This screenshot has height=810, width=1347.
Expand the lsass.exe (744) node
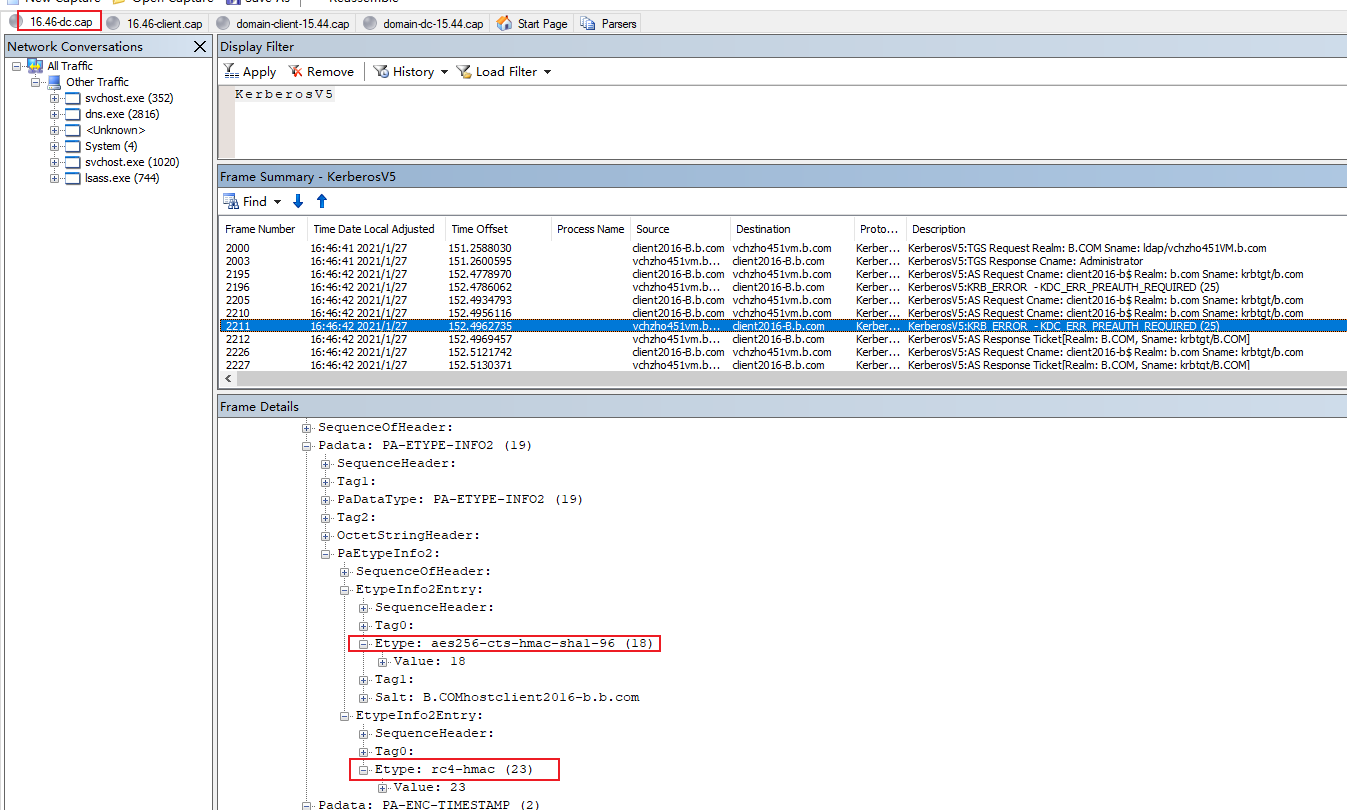click(55, 178)
